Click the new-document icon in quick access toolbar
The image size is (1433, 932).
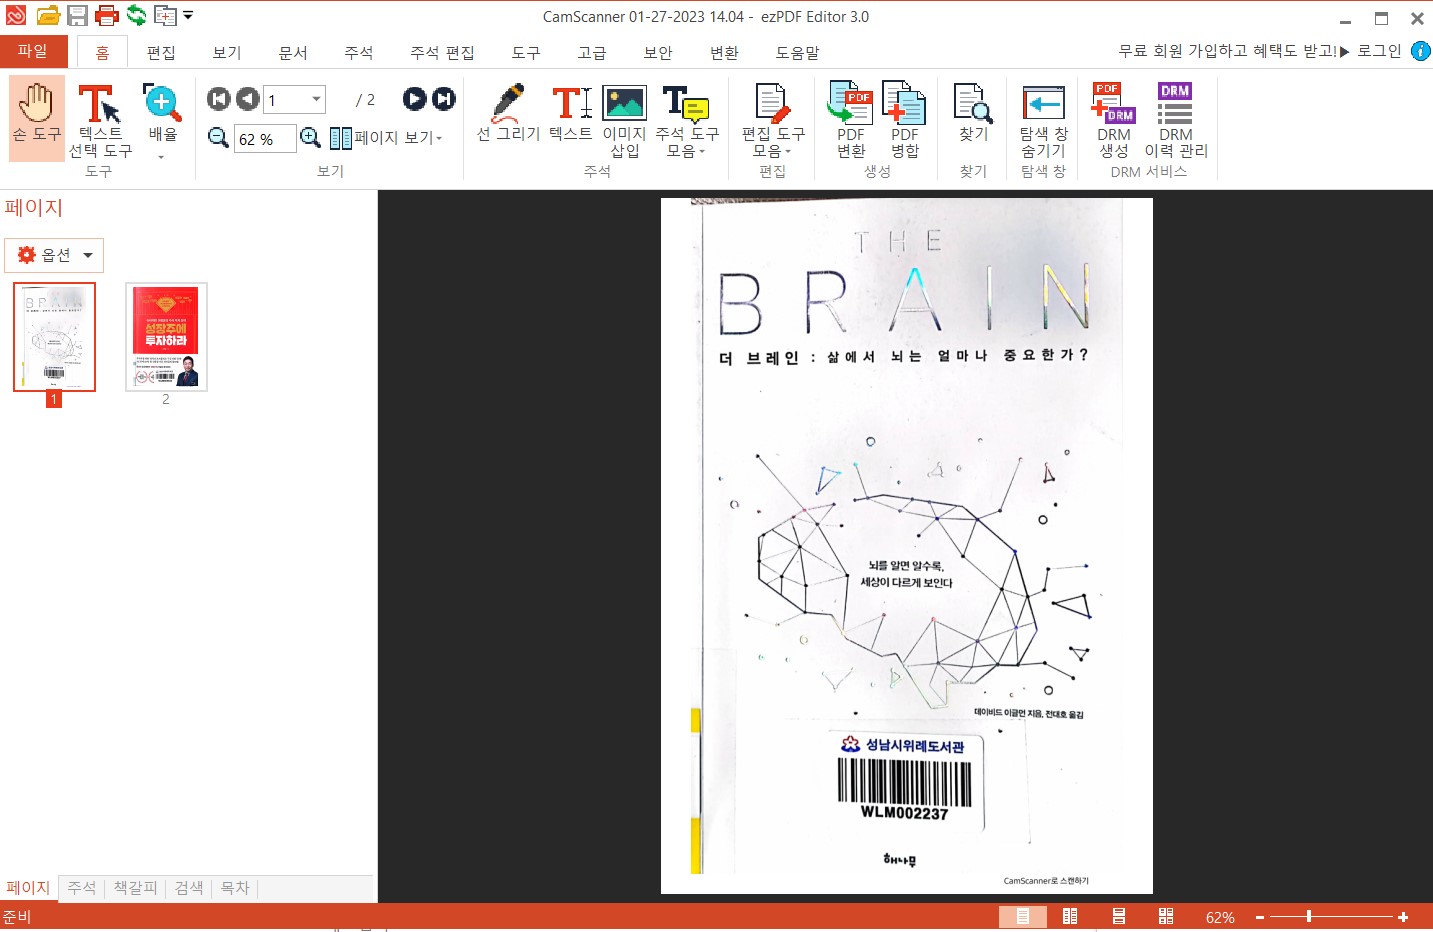coord(165,16)
